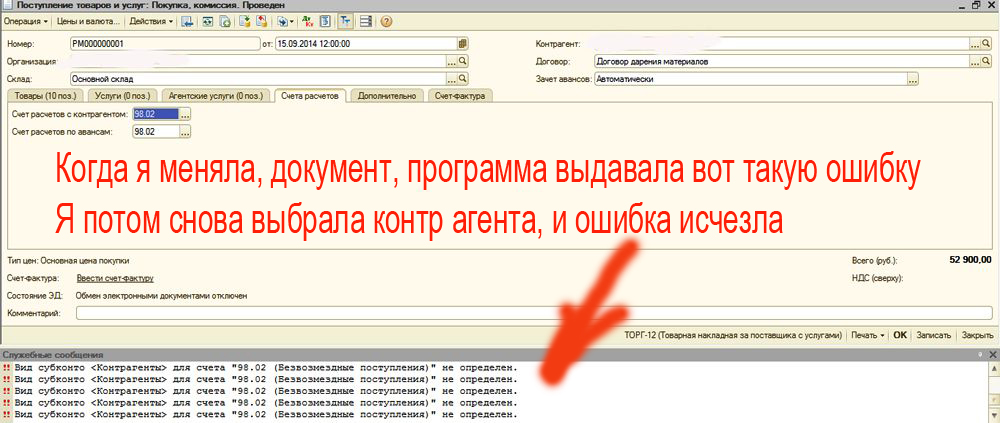The image size is (1000, 423).
Task: Open the Операция dropdown menu
Action: point(28,21)
